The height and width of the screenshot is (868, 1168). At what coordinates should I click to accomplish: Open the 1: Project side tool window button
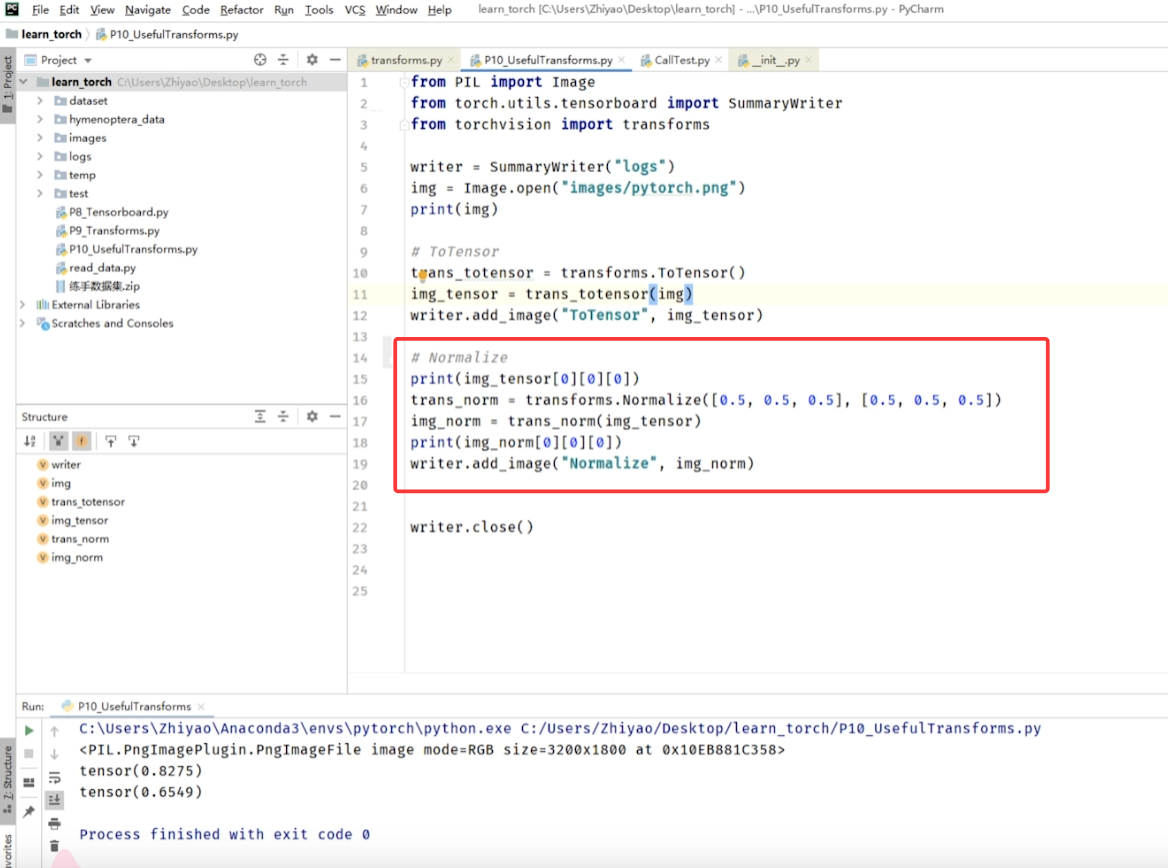[7, 86]
